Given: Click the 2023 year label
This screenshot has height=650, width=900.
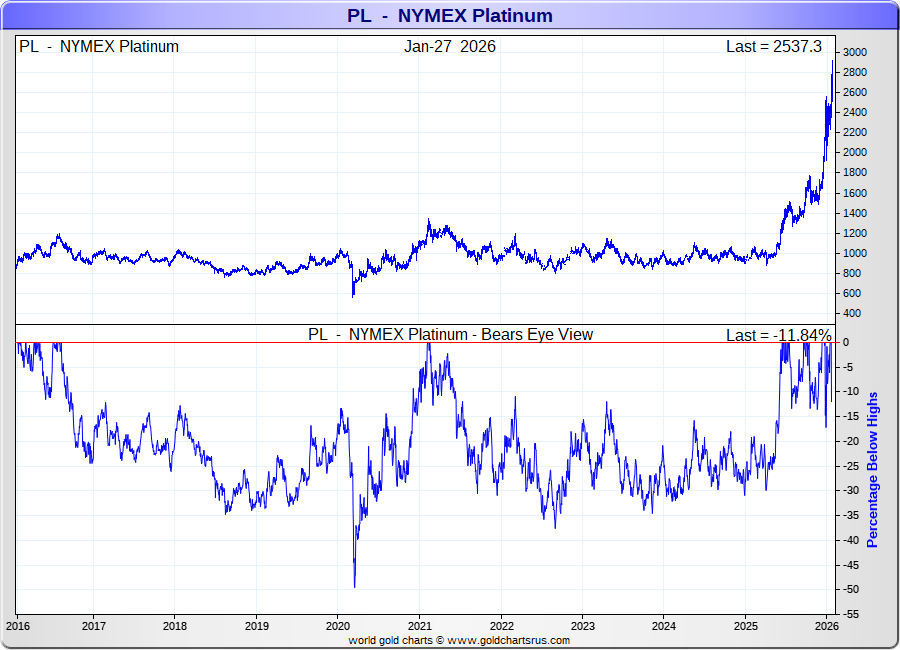Looking at the screenshot, I should click(x=583, y=626).
